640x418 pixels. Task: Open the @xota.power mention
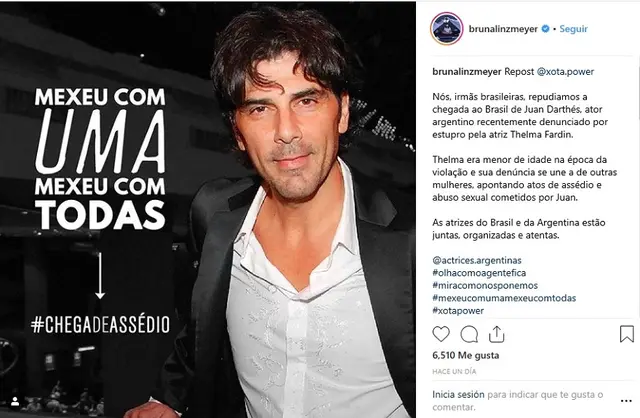pos(565,72)
